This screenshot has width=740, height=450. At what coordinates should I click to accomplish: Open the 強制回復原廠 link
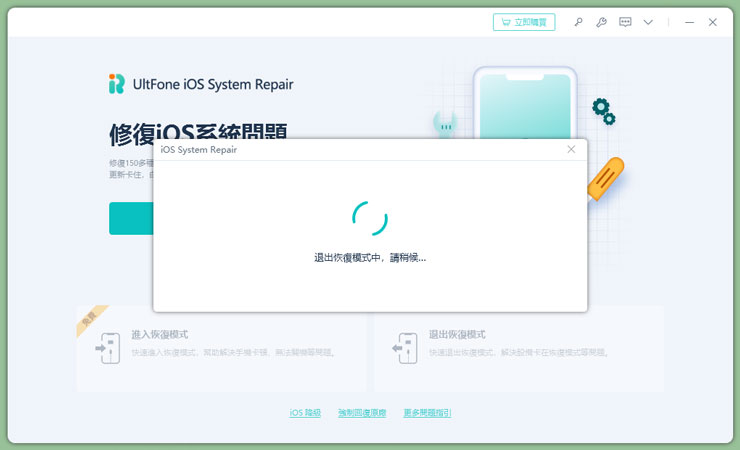coord(362,413)
